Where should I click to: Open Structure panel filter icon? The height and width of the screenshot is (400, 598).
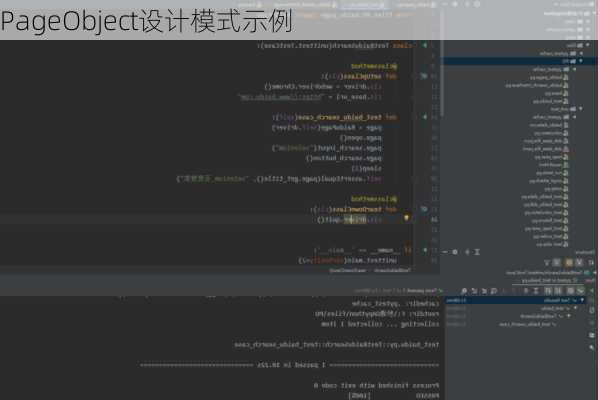pyautogui.click(x=547, y=262)
